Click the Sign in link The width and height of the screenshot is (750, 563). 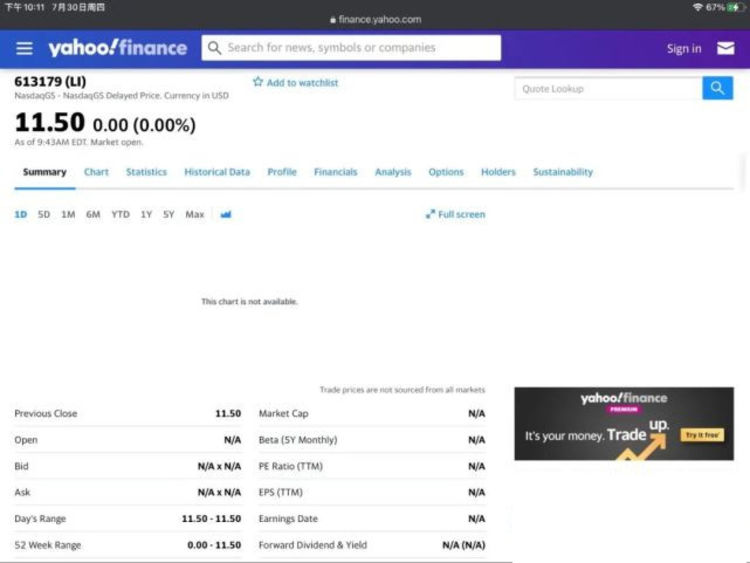pyautogui.click(x=684, y=48)
